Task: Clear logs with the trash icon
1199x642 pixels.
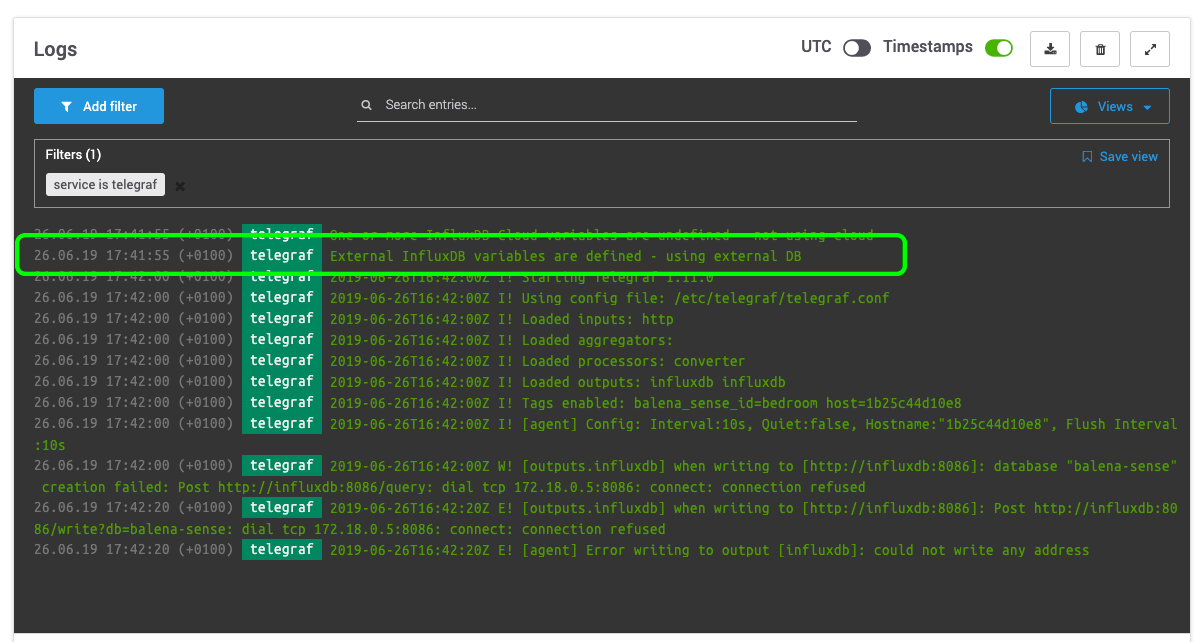Action: (x=1100, y=49)
